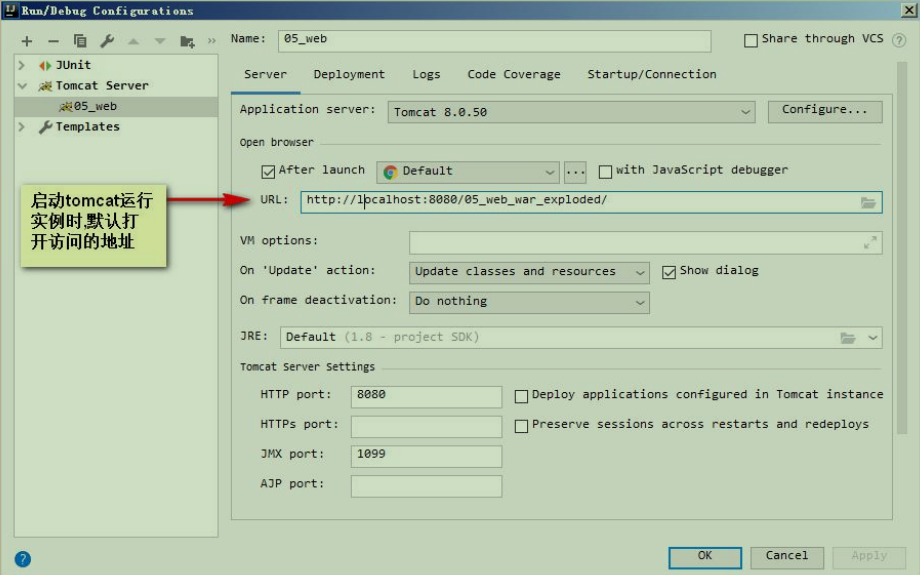Move configuration down with the arrow icon
This screenshot has height=575, width=920.
coord(160,41)
